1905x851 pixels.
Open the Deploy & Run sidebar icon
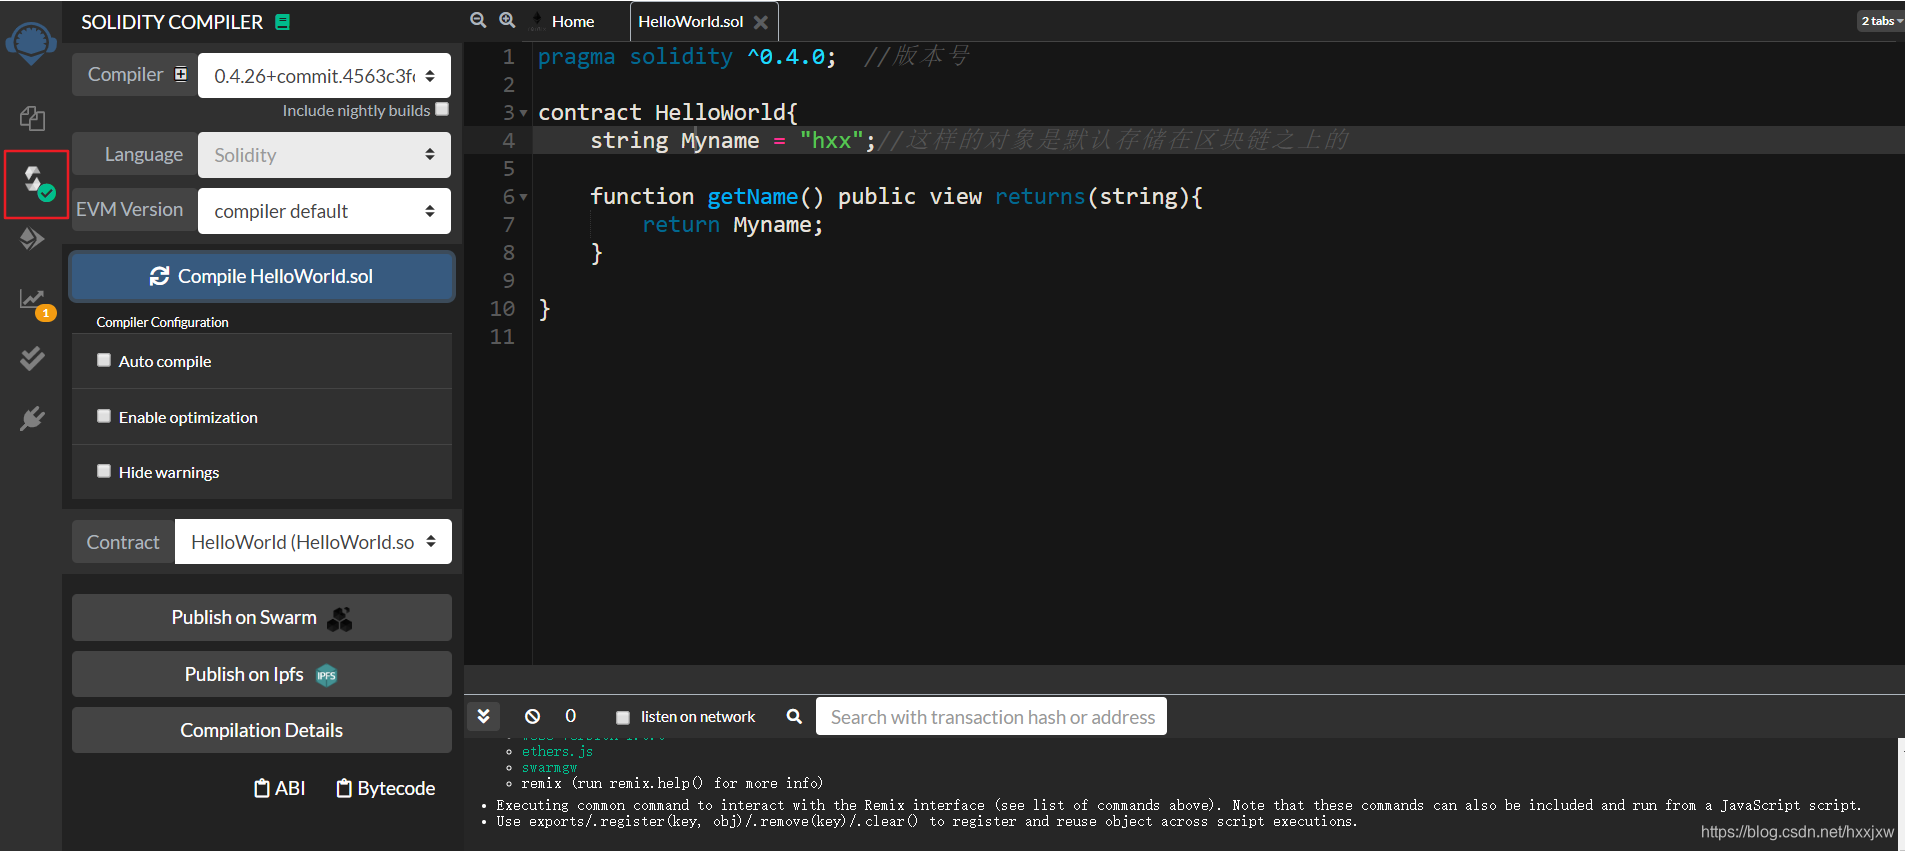(x=32, y=239)
